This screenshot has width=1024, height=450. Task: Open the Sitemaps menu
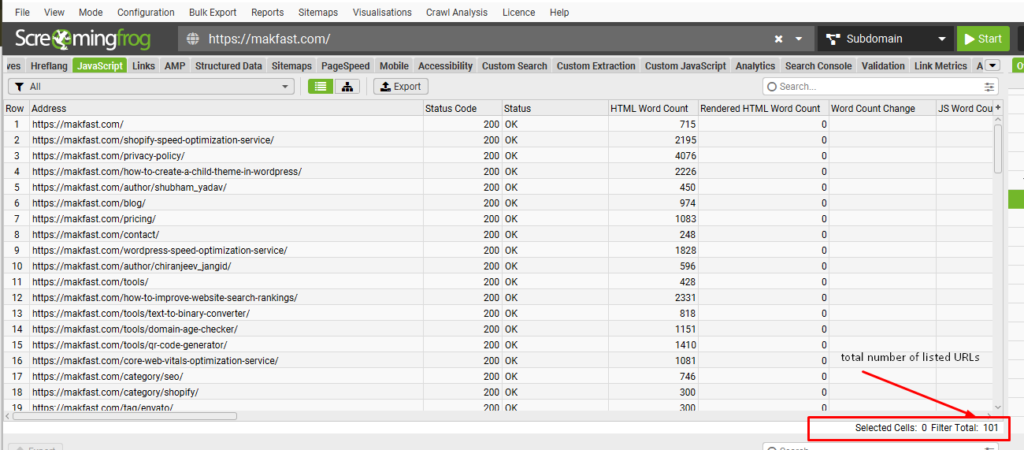pos(318,12)
